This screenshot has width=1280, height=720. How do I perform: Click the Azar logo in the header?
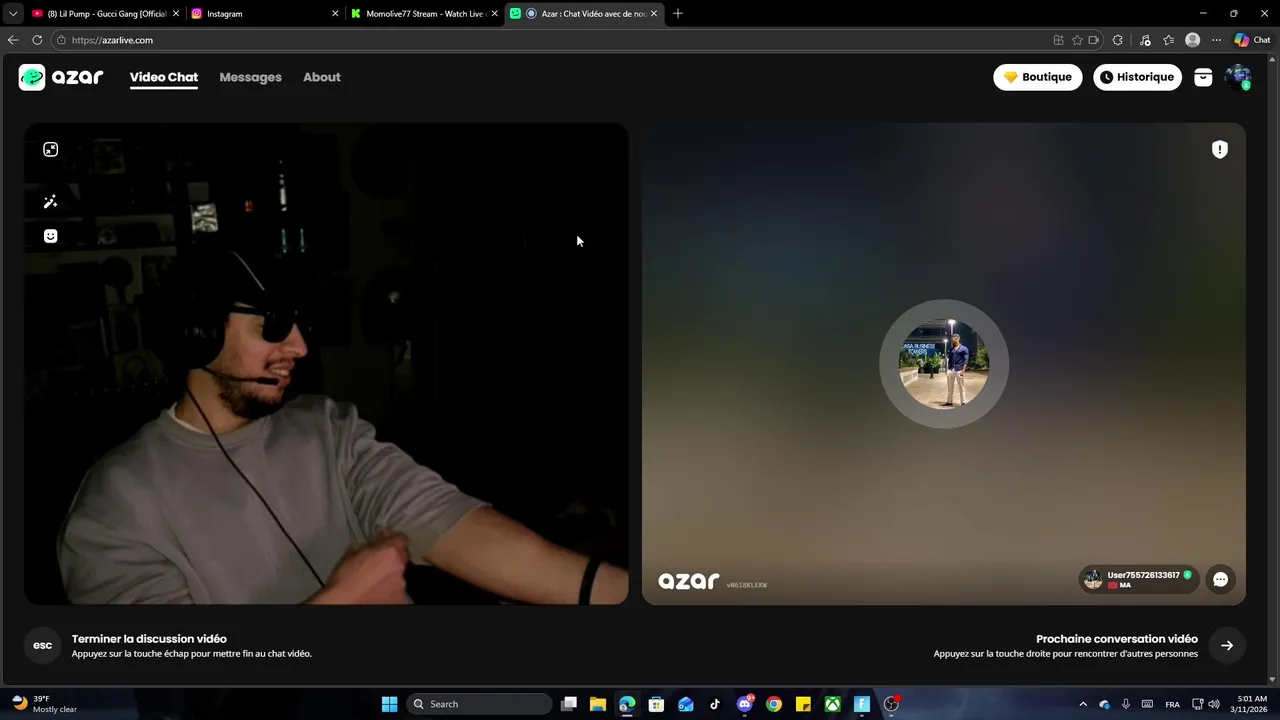61,77
